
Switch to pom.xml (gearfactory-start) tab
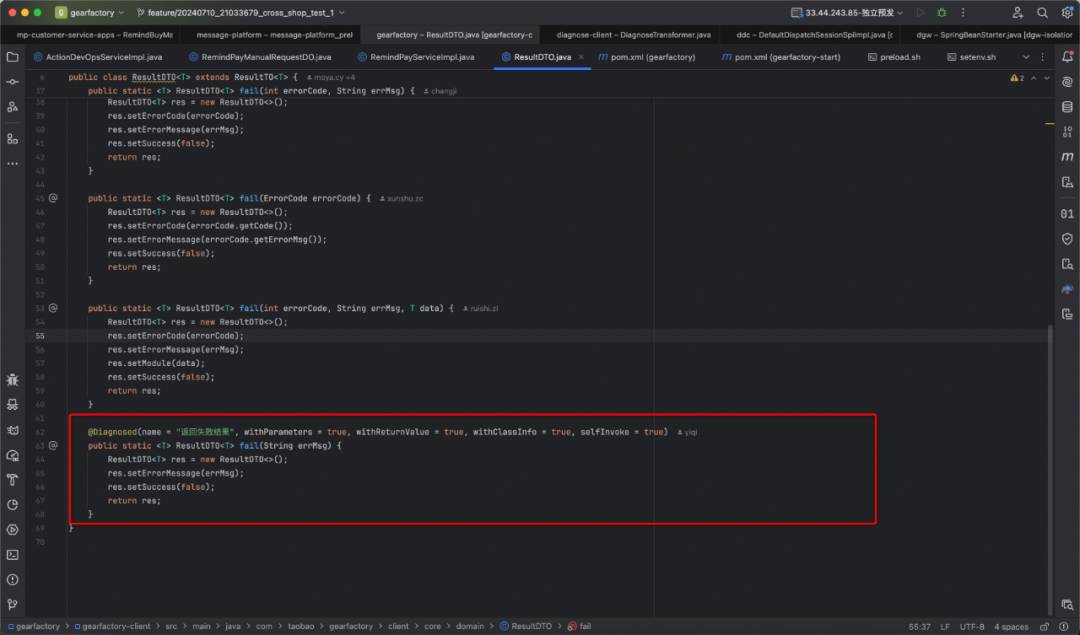pyautogui.click(x=780, y=57)
